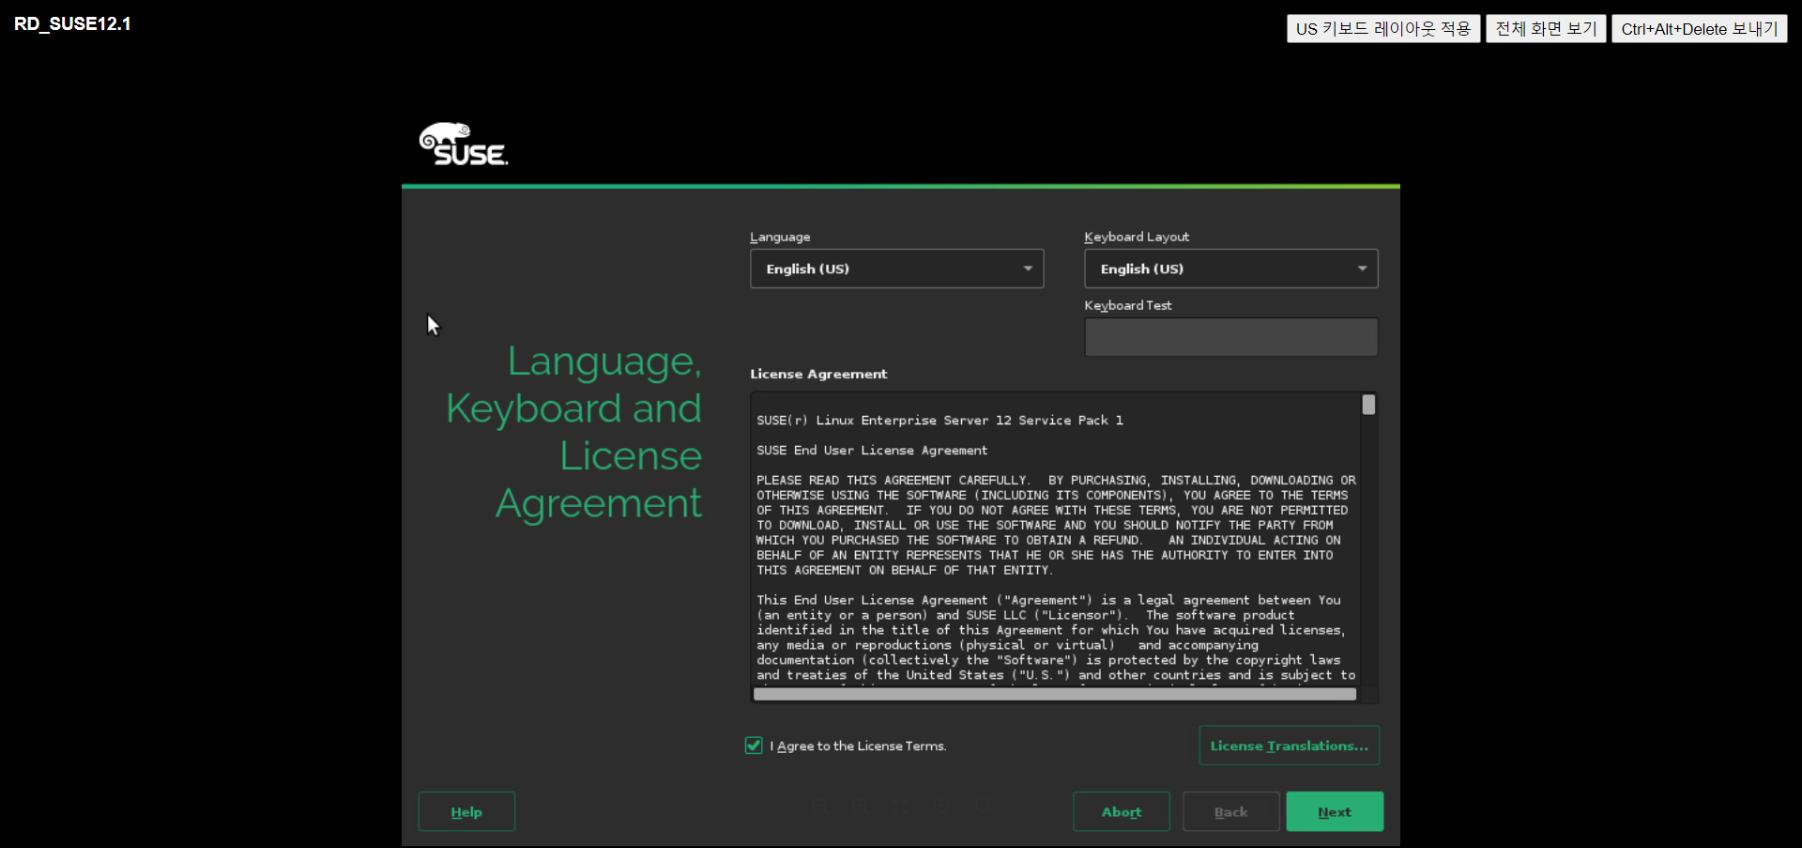Click the SUSE chameleon logo
Viewport: 1802px width, 848px height.
pyautogui.click(x=463, y=144)
